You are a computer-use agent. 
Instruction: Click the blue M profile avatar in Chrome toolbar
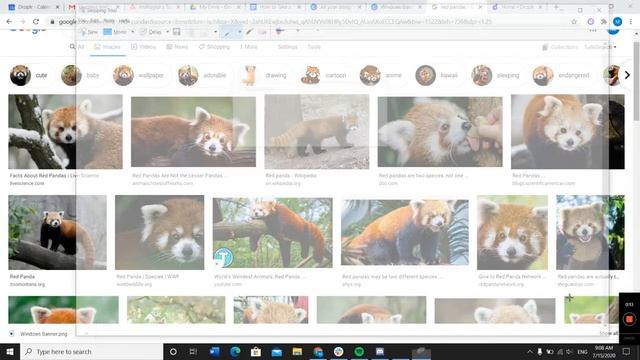click(618, 22)
